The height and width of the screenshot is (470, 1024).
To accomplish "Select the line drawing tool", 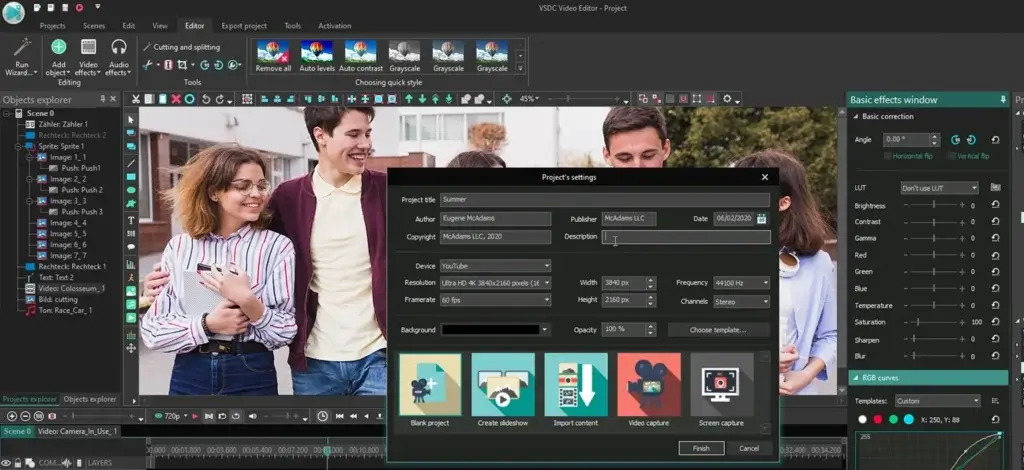I will (x=131, y=163).
